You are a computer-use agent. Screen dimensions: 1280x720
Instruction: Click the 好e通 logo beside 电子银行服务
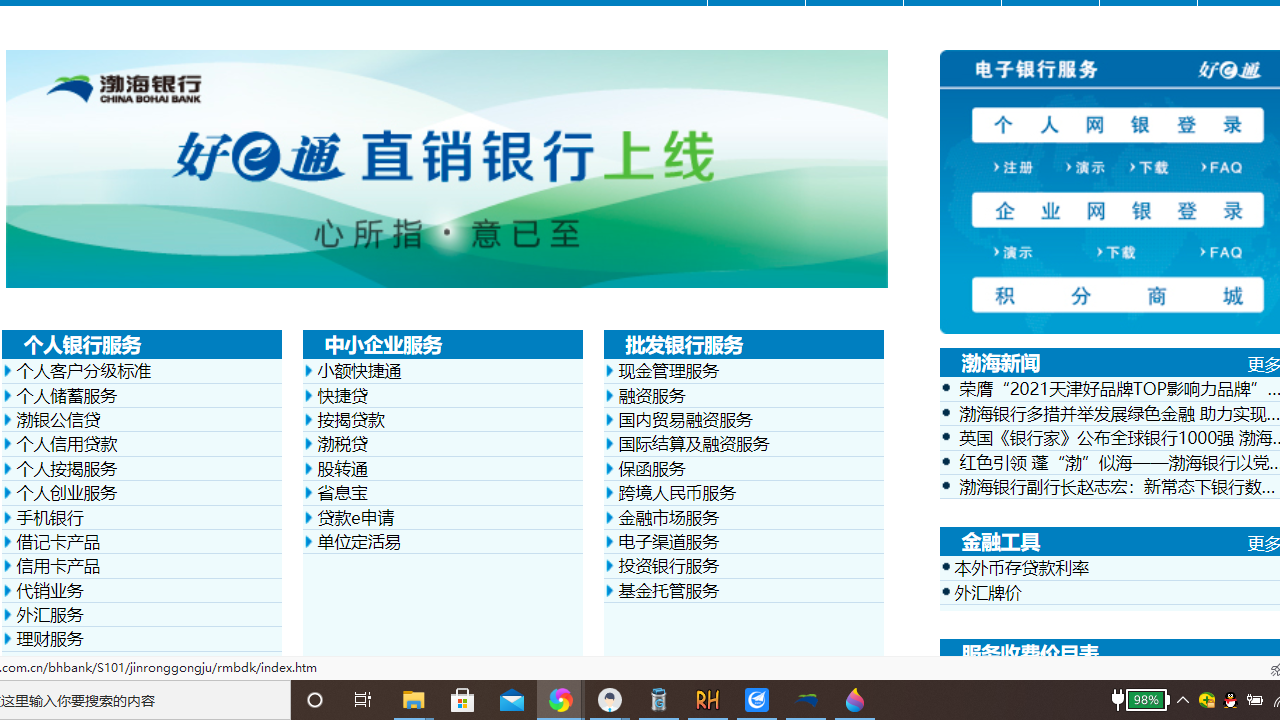(x=1228, y=70)
